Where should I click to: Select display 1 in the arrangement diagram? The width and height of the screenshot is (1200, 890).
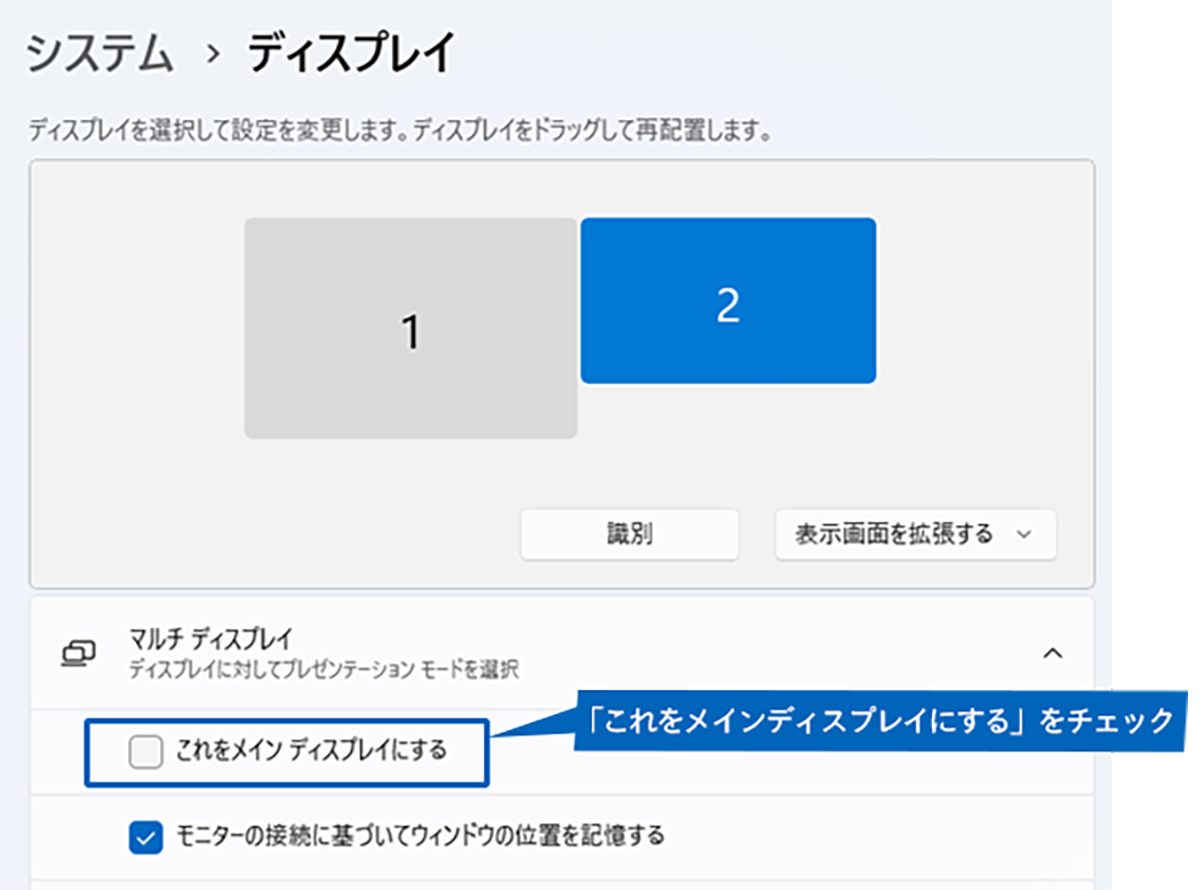[410, 325]
